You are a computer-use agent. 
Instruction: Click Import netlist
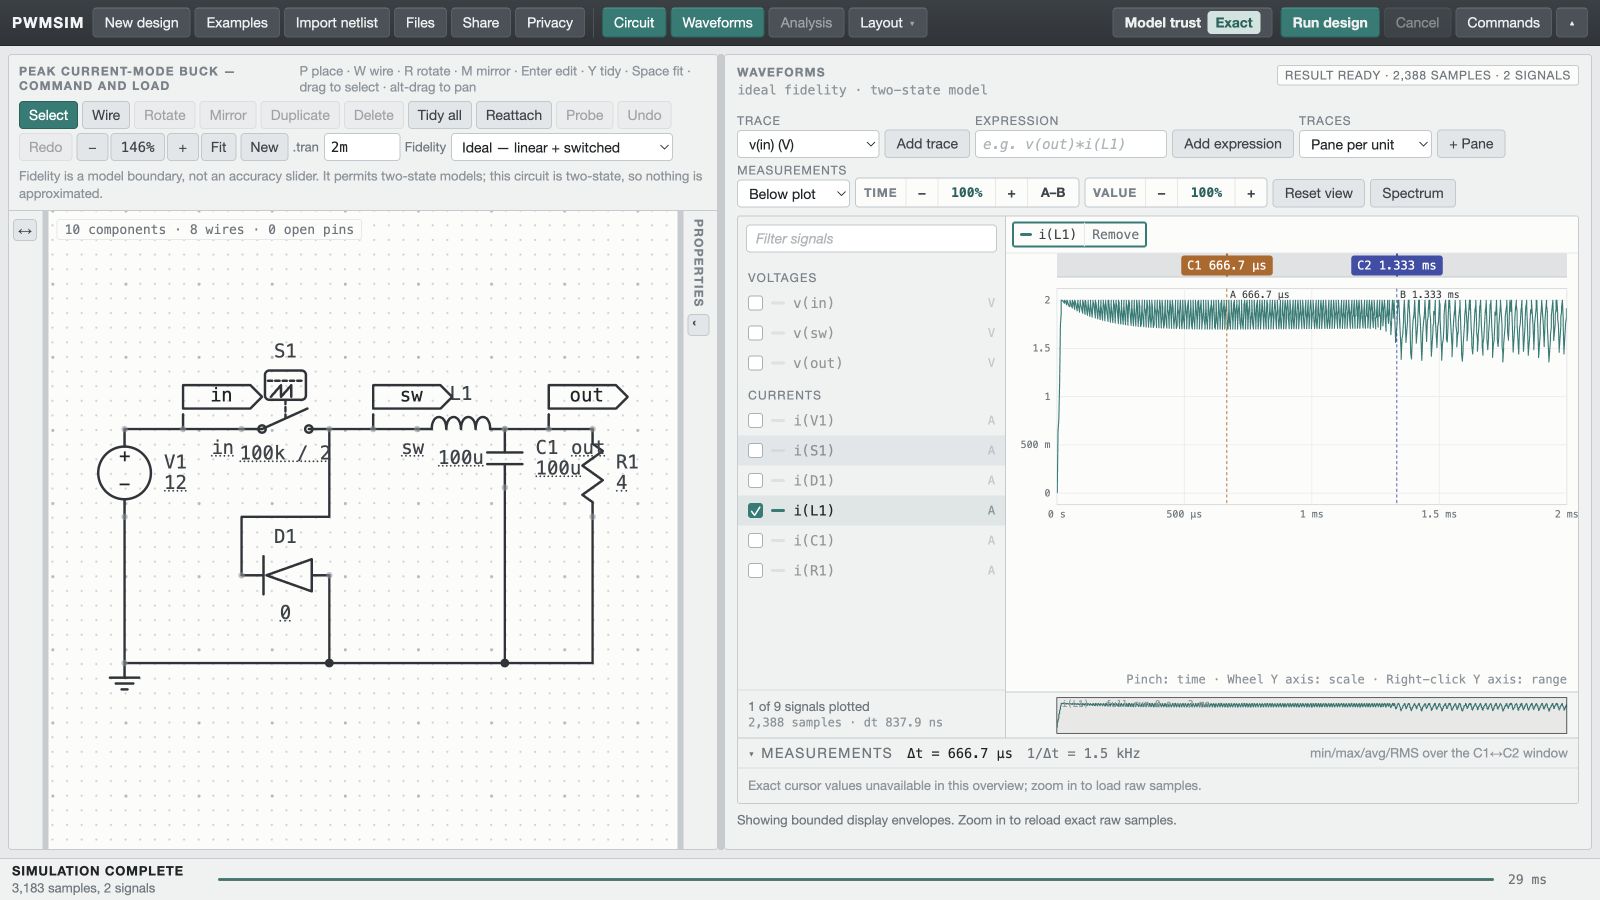pos(337,23)
